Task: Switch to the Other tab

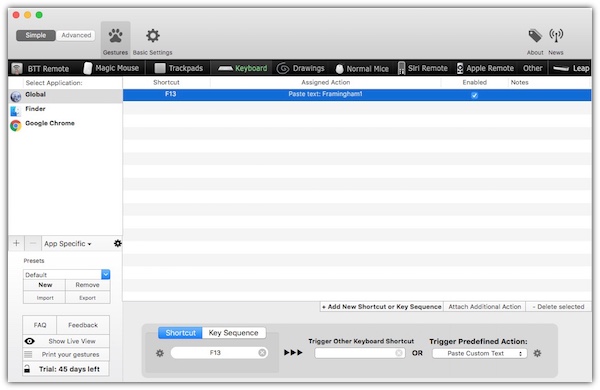Action: [x=533, y=68]
